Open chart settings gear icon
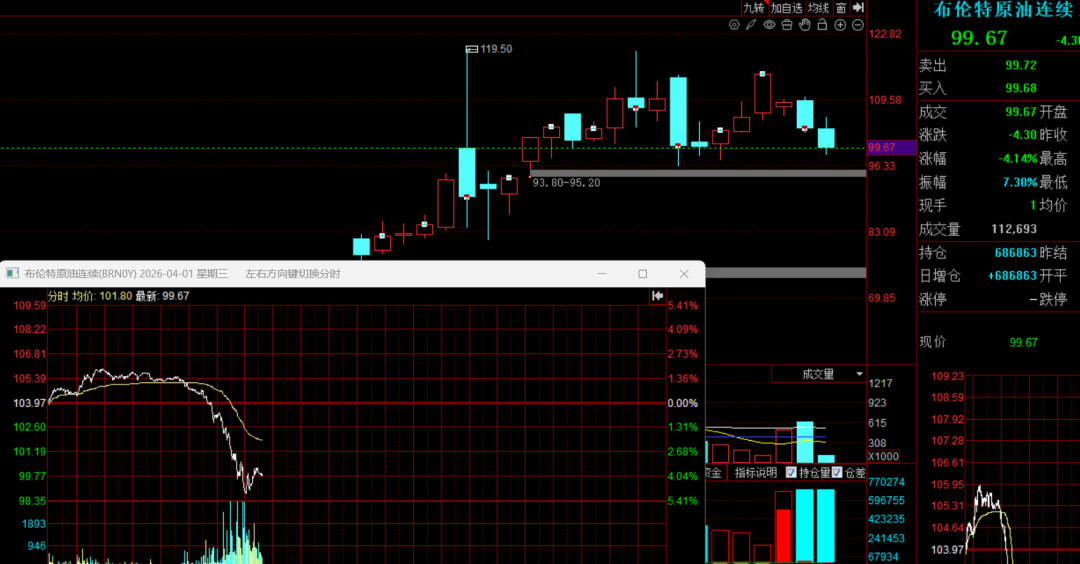Image resolution: width=1080 pixels, height=564 pixels. coord(734,25)
